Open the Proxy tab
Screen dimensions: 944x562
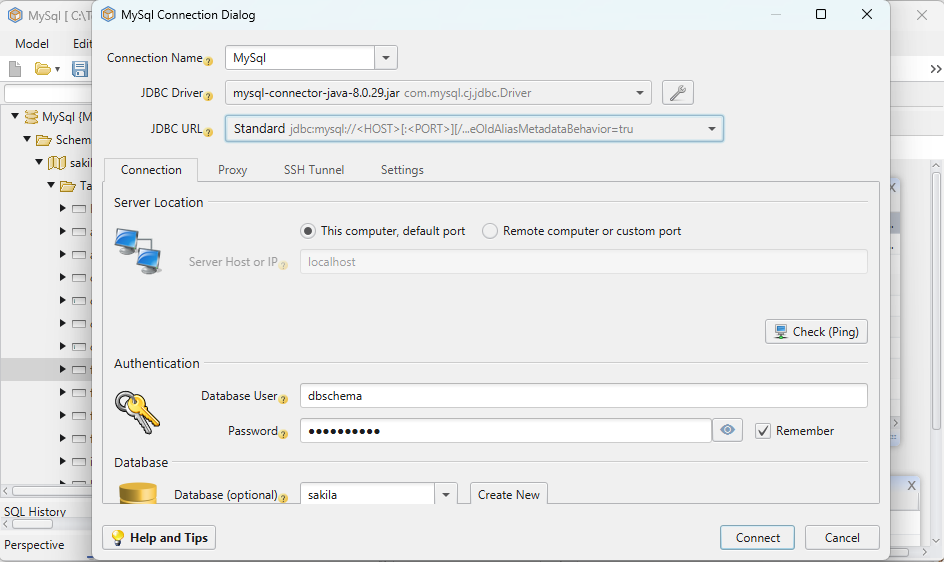pos(232,170)
